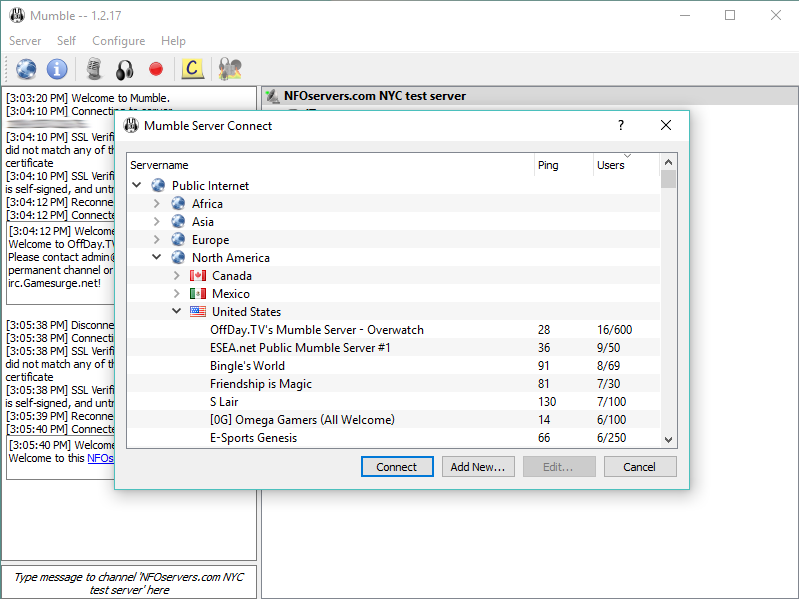
Task: Click the 9/50 users value
Action: (608, 347)
